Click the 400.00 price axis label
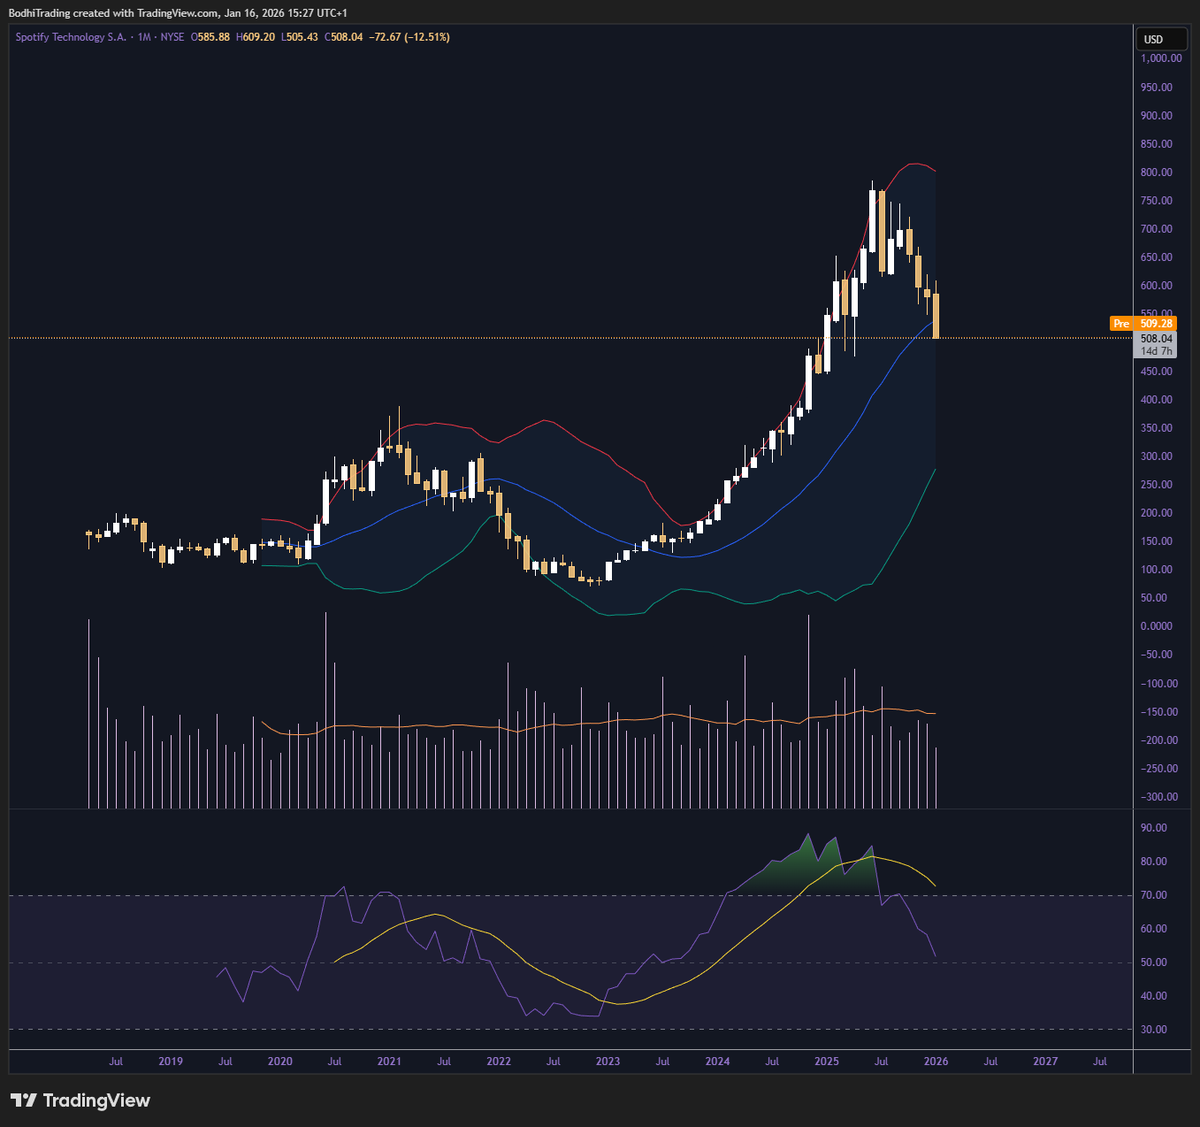The height and width of the screenshot is (1127, 1200). tap(1157, 400)
